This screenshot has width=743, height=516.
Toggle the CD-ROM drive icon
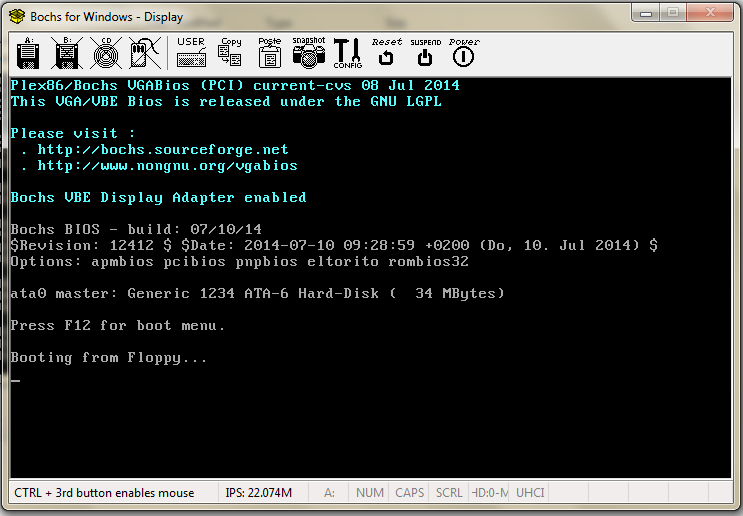(106, 53)
